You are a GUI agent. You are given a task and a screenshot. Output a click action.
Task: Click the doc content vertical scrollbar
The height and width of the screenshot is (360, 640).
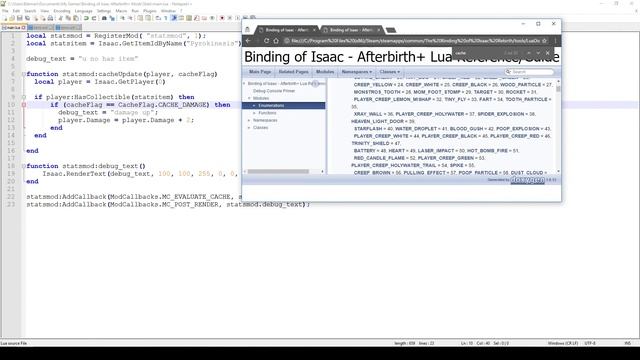click(x=558, y=88)
